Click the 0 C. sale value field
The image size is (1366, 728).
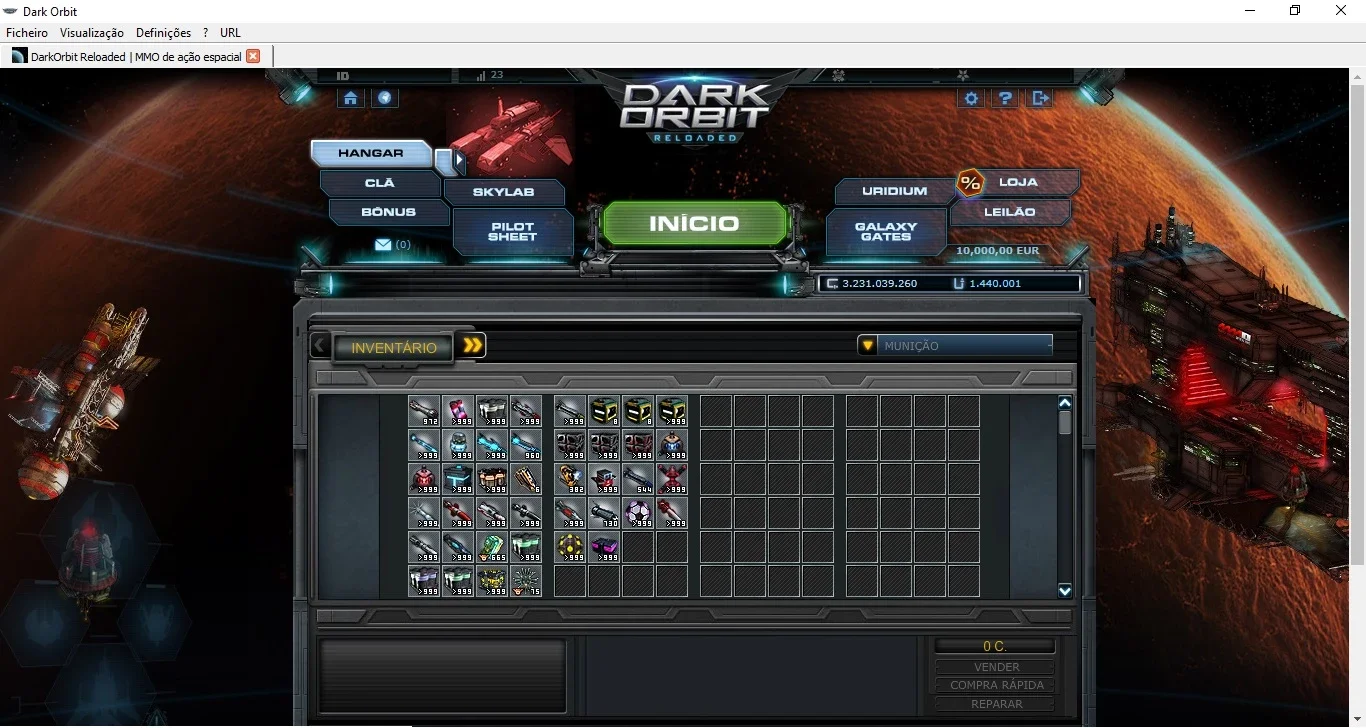pyautogui.click(x=995, y=646)
